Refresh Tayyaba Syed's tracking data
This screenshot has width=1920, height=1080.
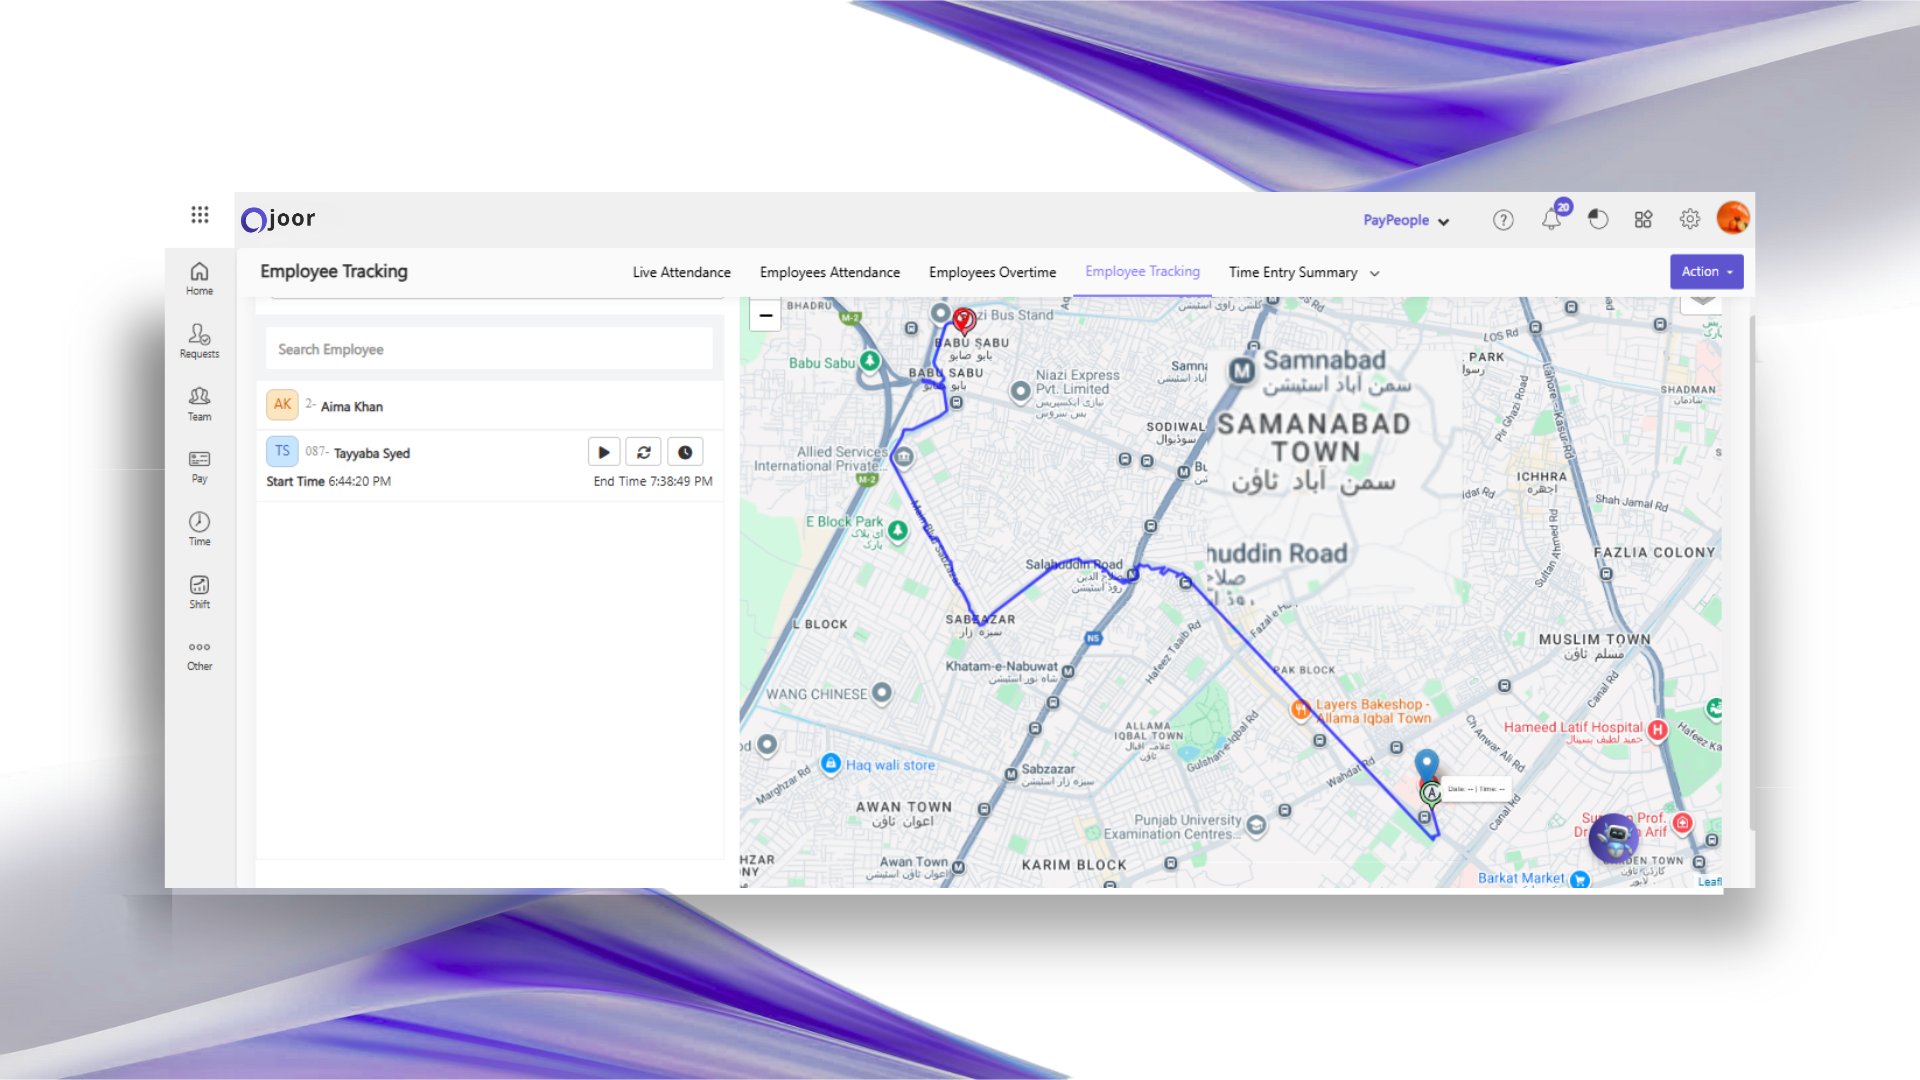coord(644,452)
